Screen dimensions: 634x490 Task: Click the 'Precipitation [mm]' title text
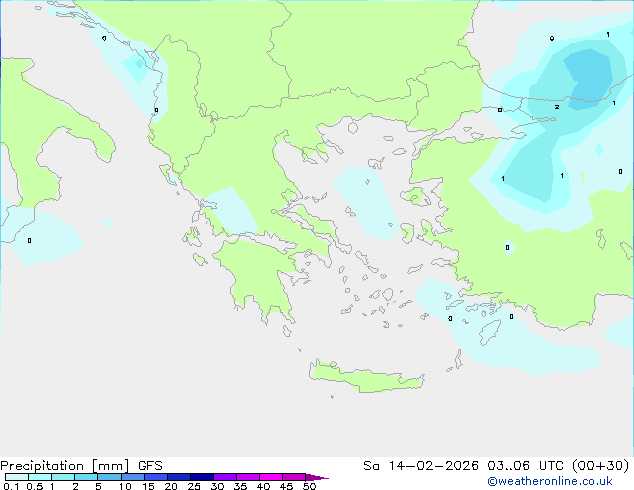[65, 466]
